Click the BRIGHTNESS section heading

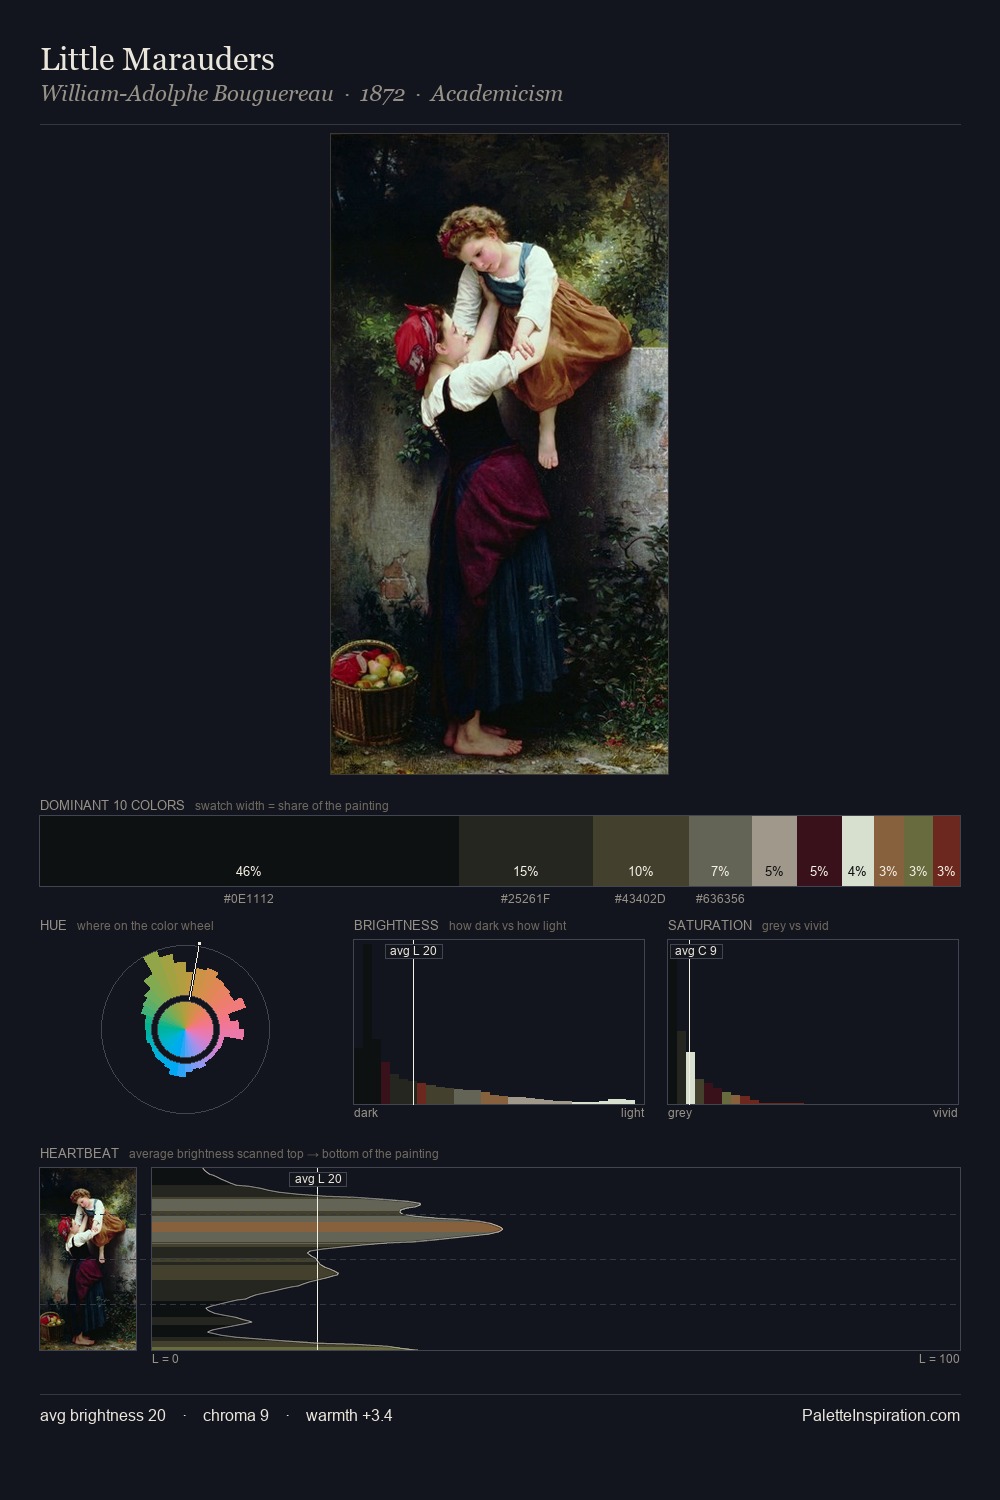396,925
